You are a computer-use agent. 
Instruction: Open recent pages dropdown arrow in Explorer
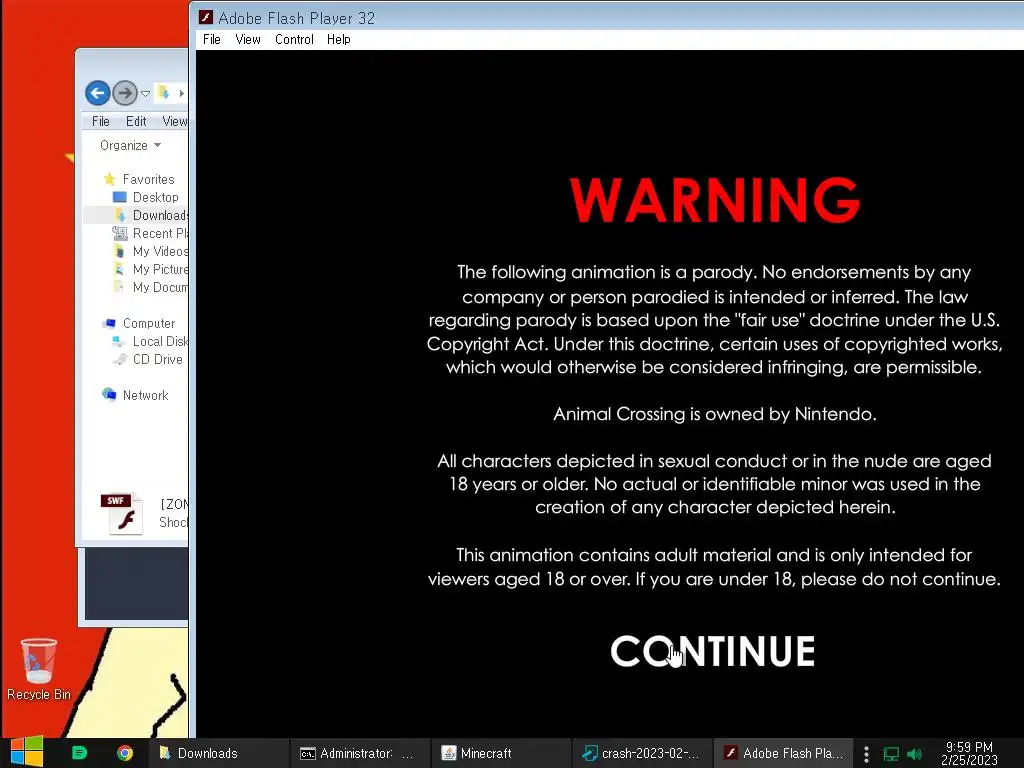point(146,93)
